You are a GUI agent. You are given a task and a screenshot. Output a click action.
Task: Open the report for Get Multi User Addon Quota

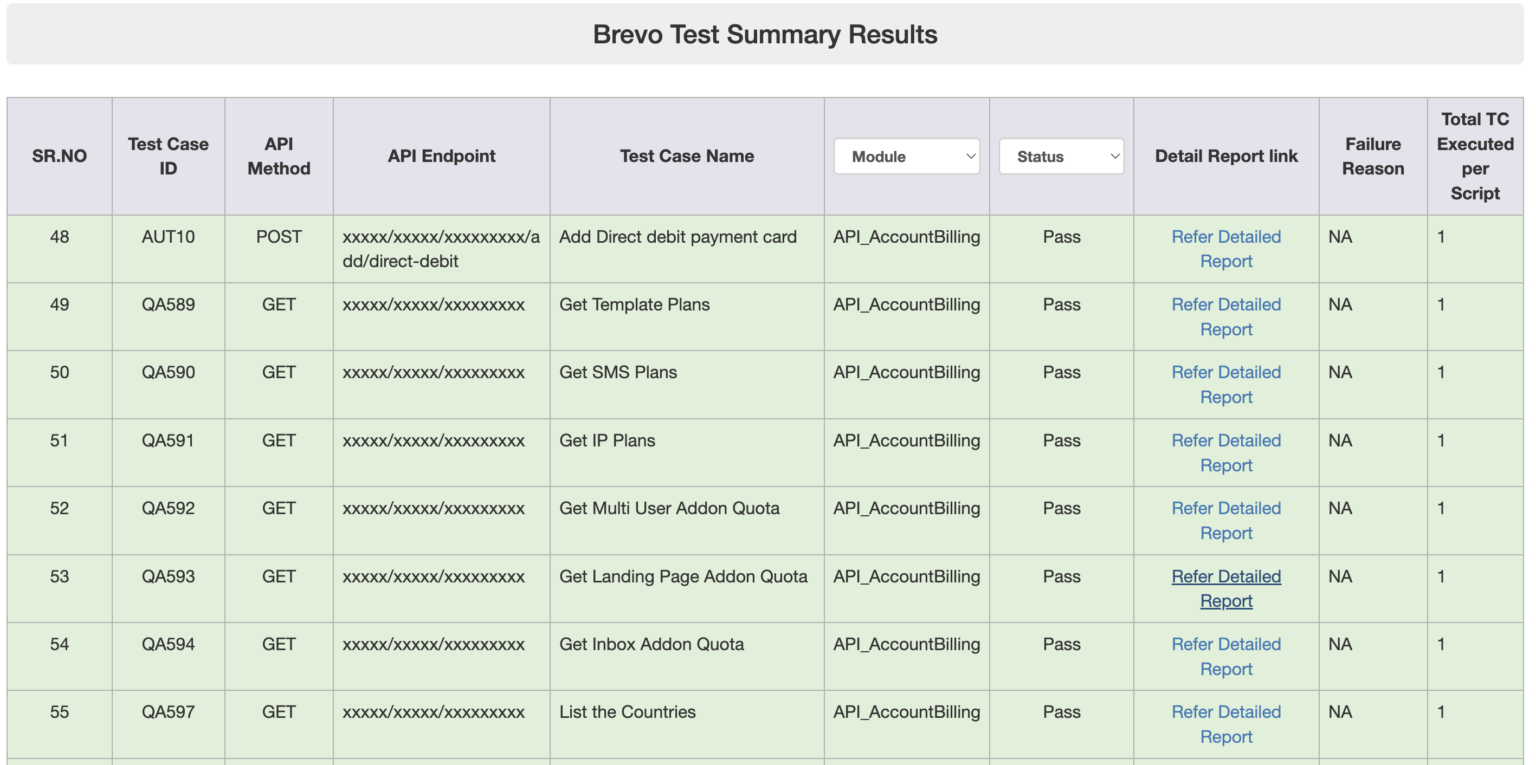[x=1226, y=520]
